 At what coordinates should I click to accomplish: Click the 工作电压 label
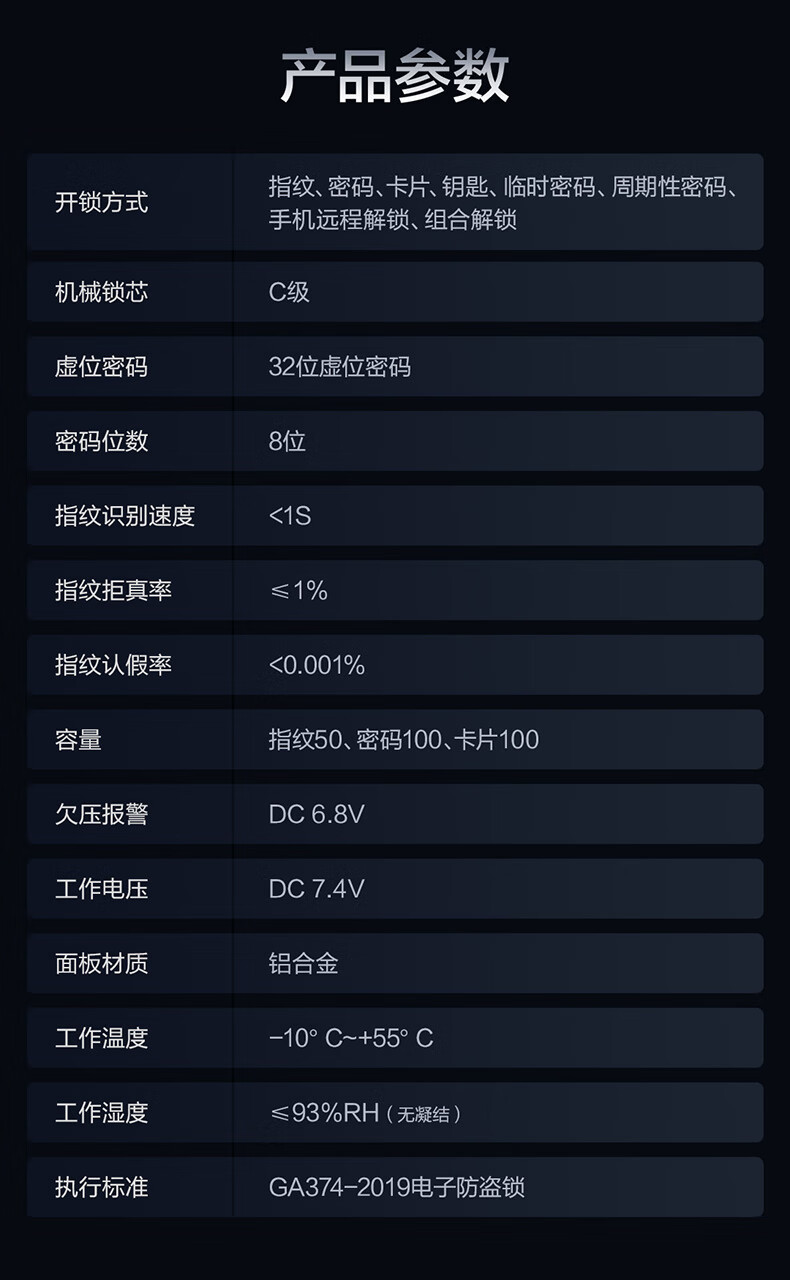click(101, 889)
